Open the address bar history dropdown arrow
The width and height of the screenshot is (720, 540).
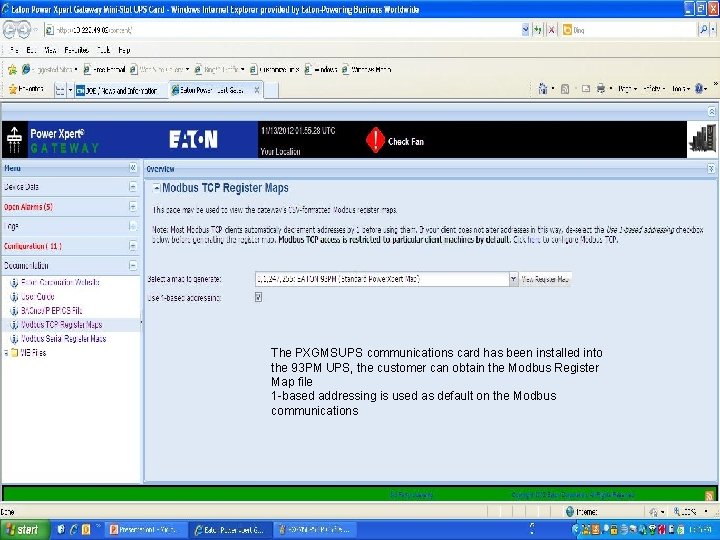[525, 30]
